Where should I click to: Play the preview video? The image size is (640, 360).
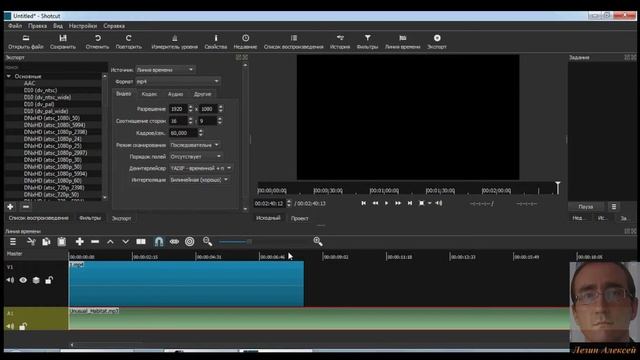[x=387, y=203]
